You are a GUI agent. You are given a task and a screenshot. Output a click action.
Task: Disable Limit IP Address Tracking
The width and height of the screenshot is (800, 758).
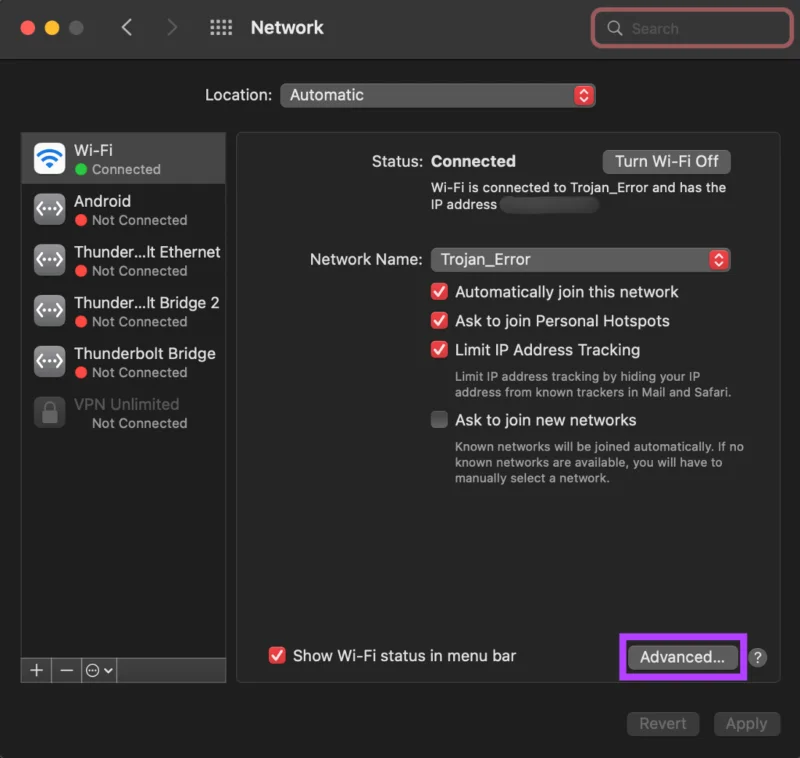tap(439, 350)
